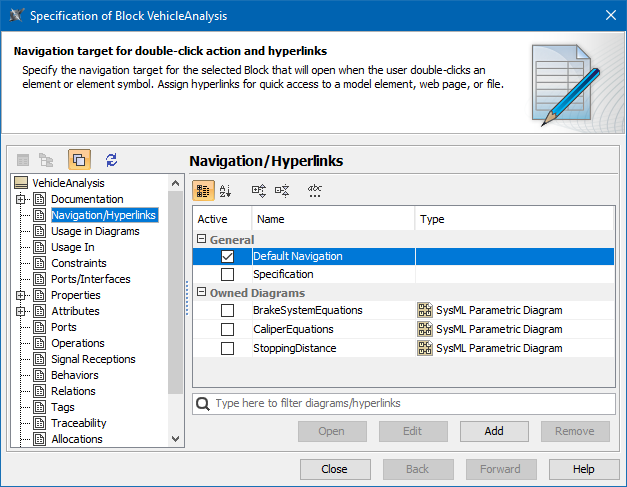The image size is (627, 487).
Task: Click the collapse all groups icon
Action: (x=282, y=190)
